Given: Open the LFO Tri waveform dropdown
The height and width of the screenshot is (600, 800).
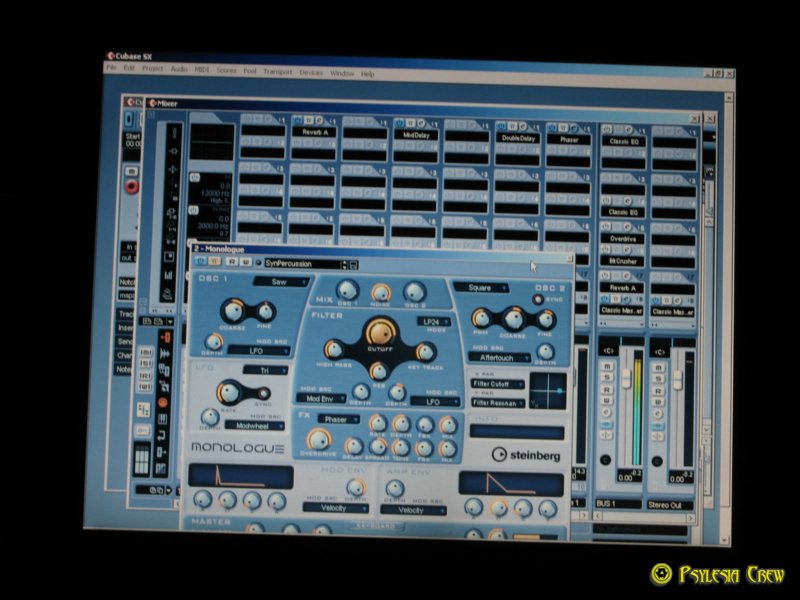Looking at the screenshot, I should (x=265, y=370).
